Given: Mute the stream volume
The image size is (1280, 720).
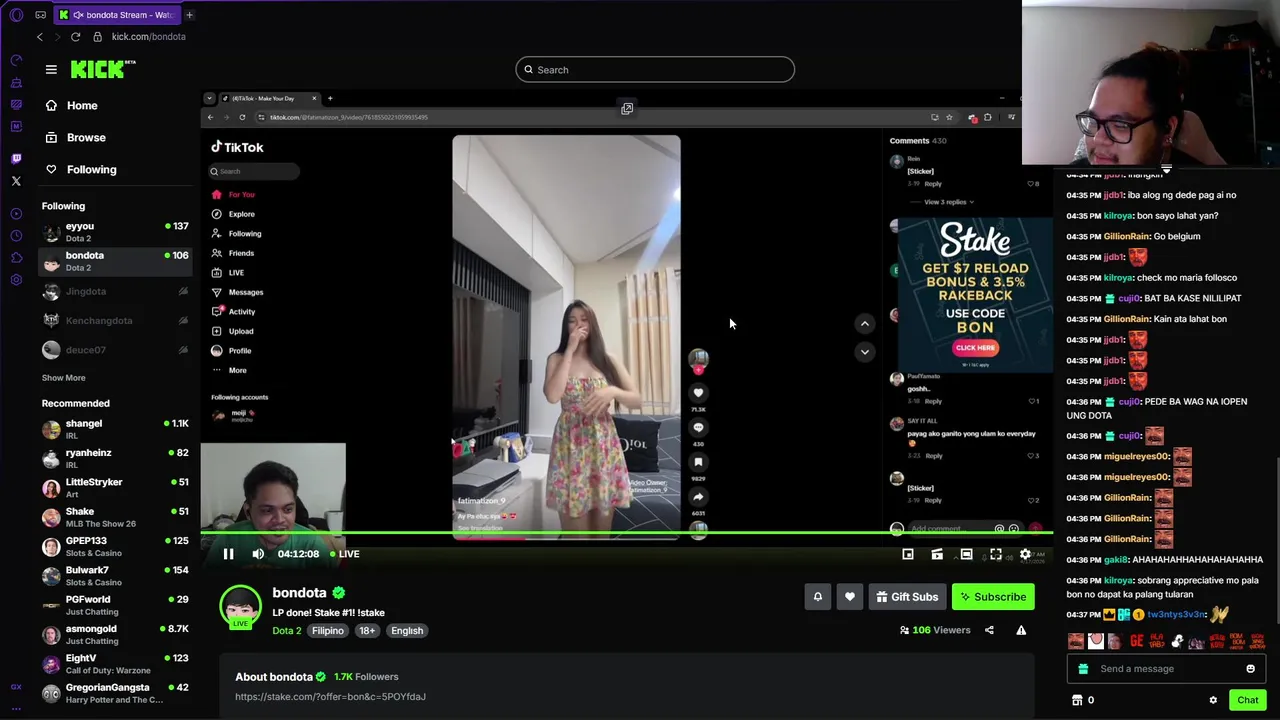Looking at the screenshot, I should 258,554.
